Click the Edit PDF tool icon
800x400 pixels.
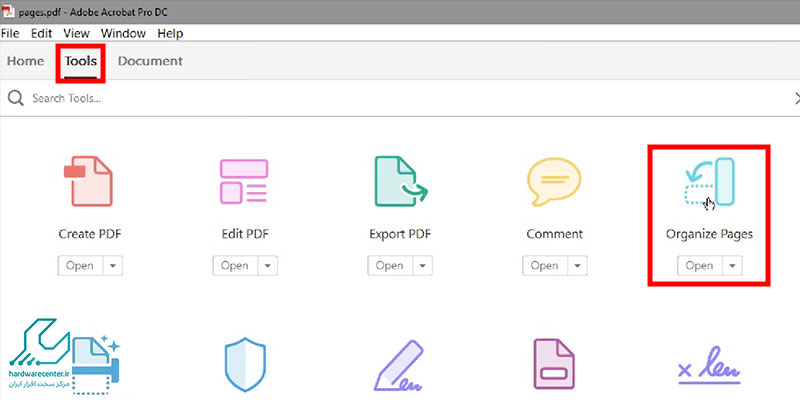[x=244, y=181]
